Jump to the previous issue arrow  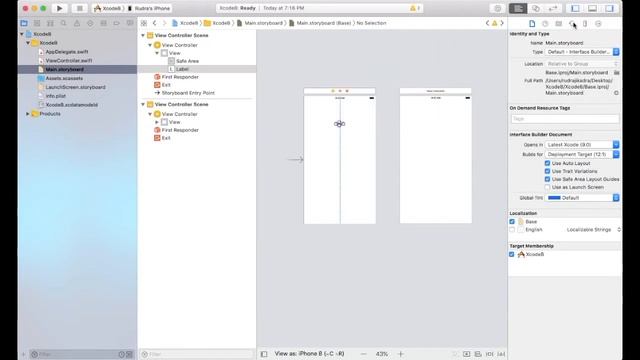(487, 23)
